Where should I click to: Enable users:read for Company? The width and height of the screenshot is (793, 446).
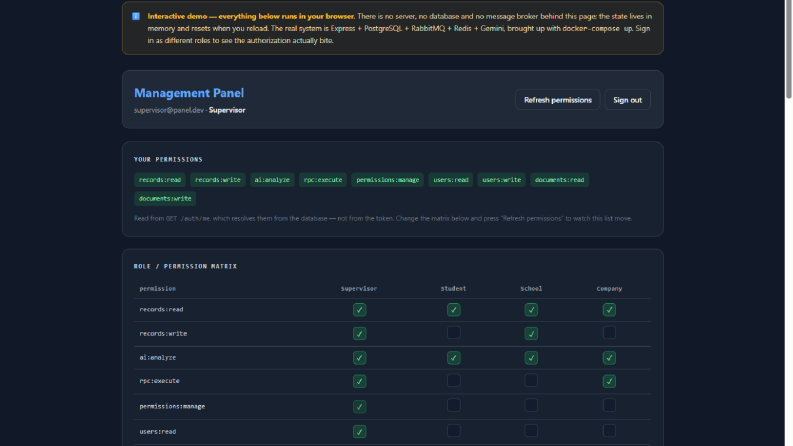coord(609,430)
